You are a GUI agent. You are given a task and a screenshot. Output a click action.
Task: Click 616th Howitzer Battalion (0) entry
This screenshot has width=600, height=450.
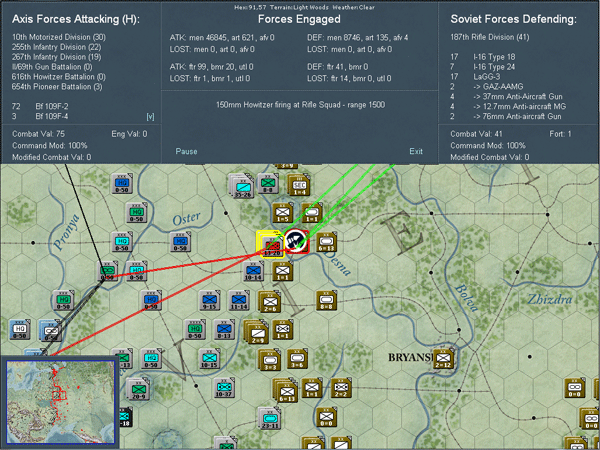click(x=59, y=77)
